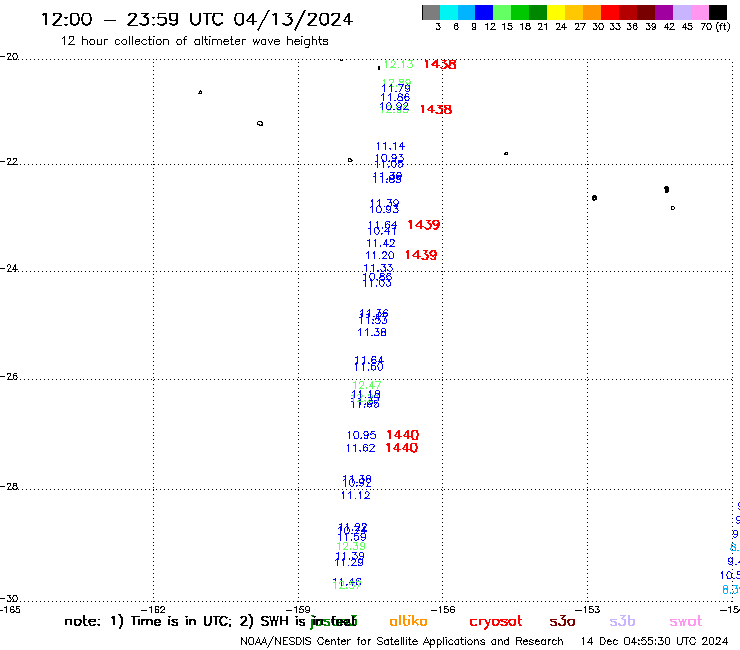Click the latitude axis label '-20'
740x650 pixels.
(x=9, y=57)
